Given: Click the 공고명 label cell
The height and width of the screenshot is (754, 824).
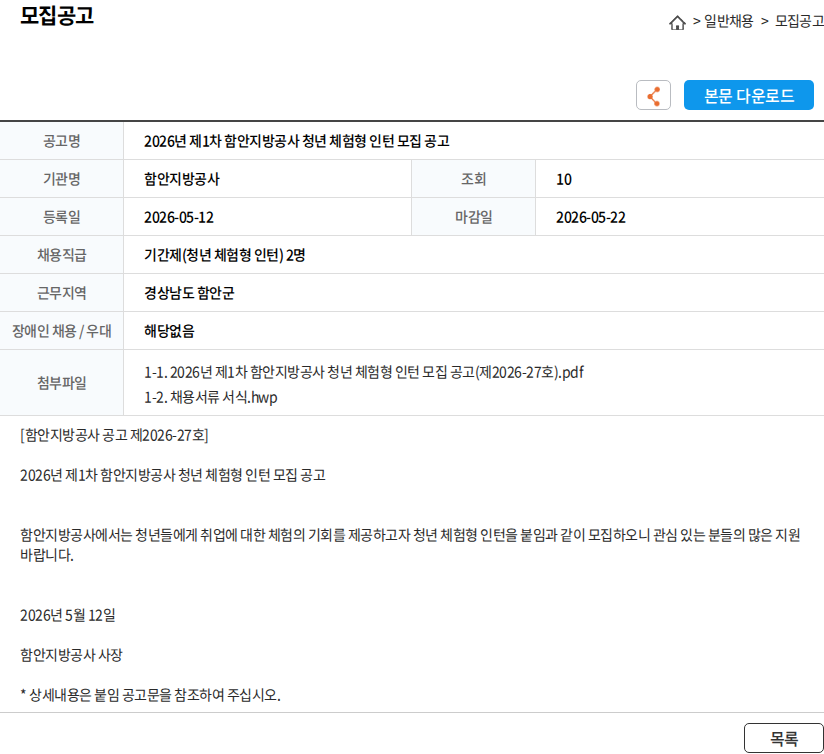Looking at the screenshot, I should tap(61, 141).
